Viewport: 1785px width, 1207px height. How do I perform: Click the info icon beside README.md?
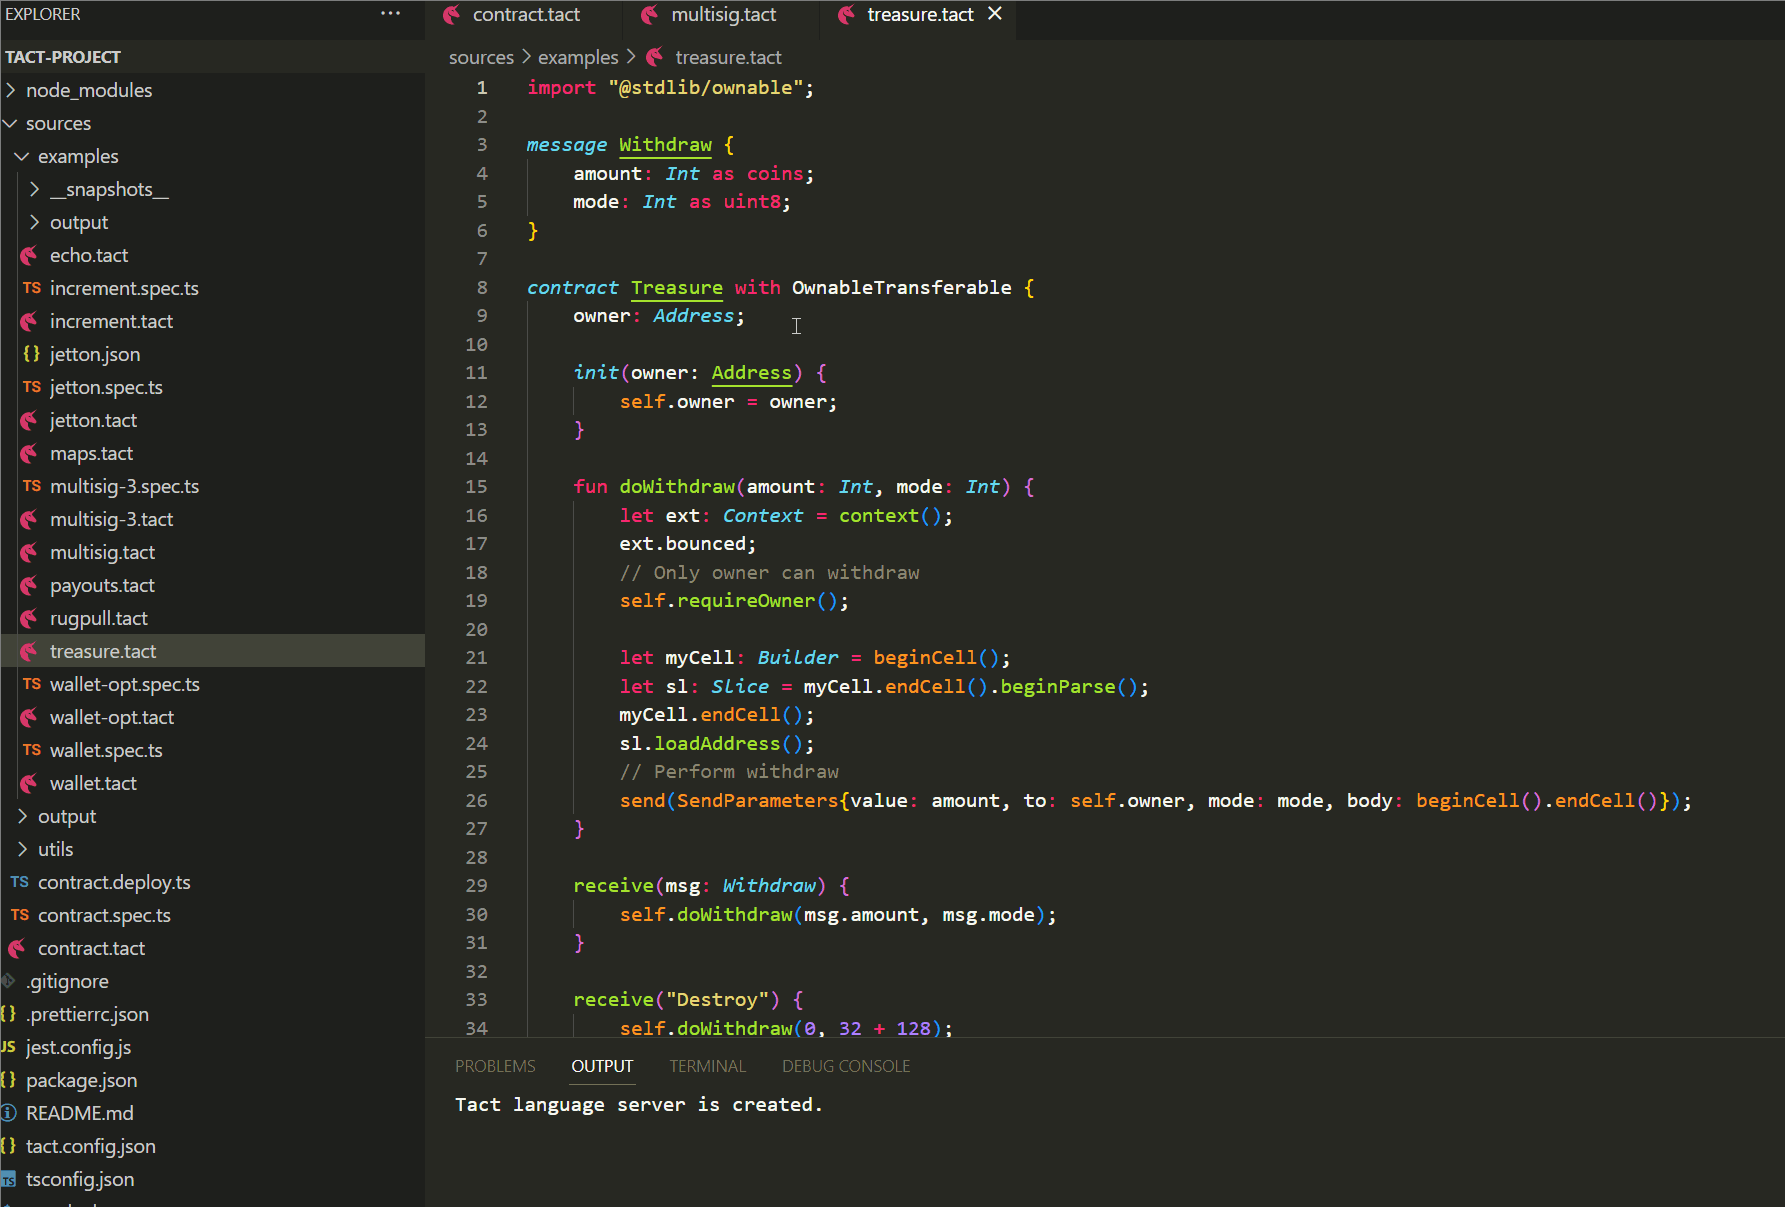click(9, 1113)
